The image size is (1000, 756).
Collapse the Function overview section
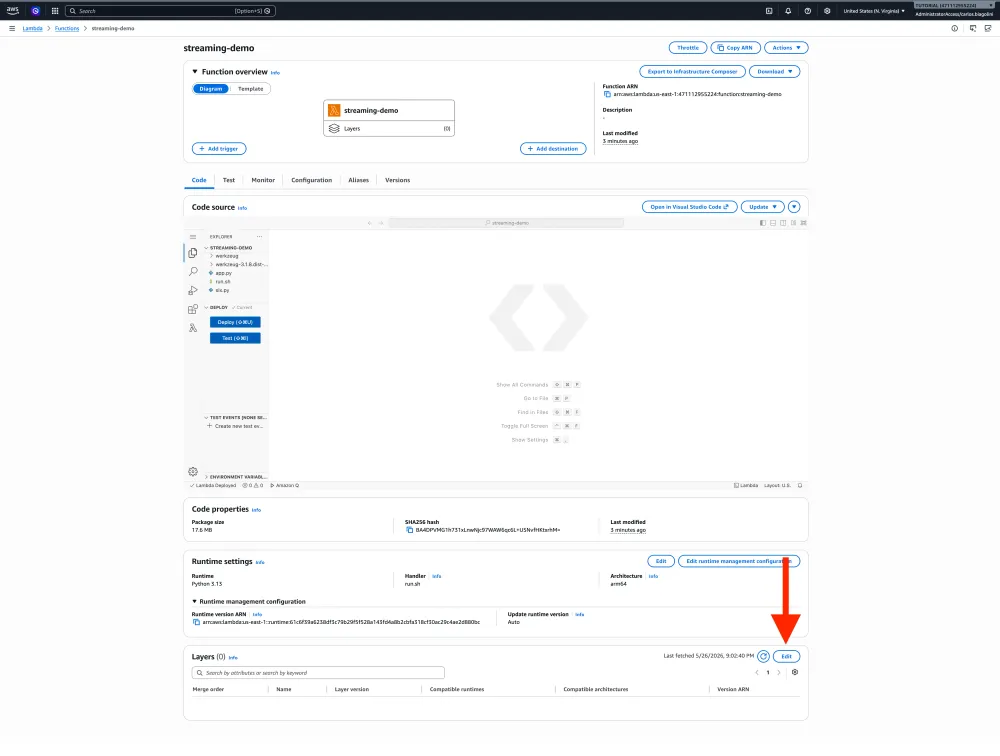[195, 71]
